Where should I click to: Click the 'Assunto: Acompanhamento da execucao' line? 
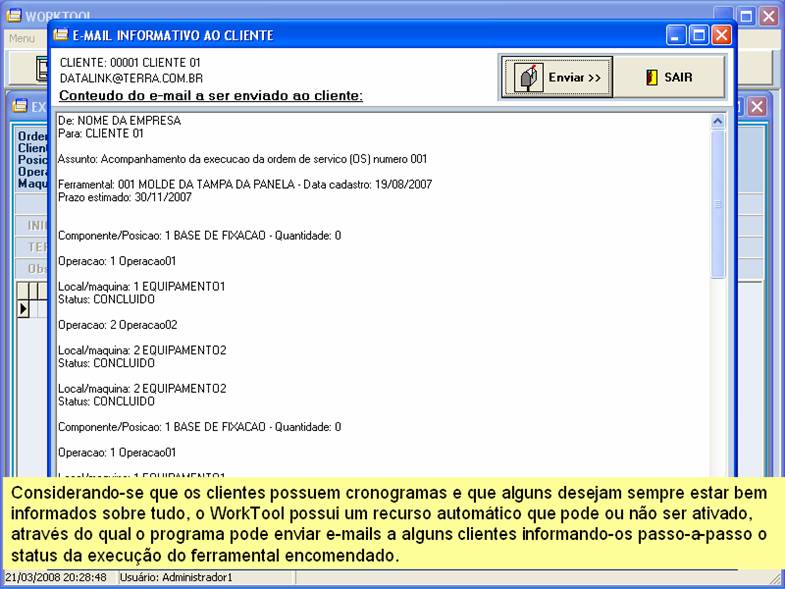[242, 159]
